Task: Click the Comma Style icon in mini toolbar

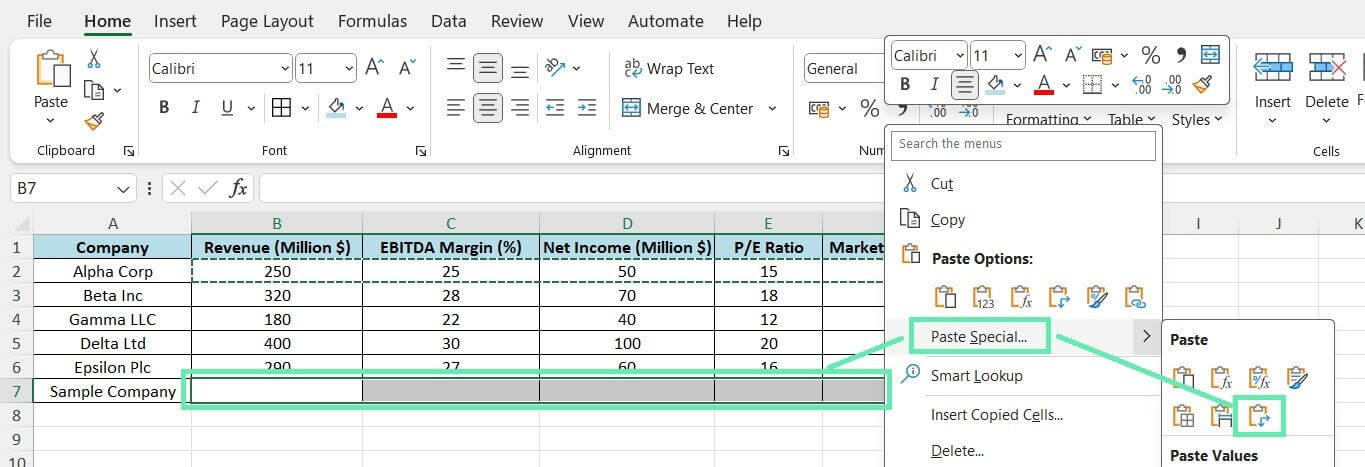Action: [1181, 54]
